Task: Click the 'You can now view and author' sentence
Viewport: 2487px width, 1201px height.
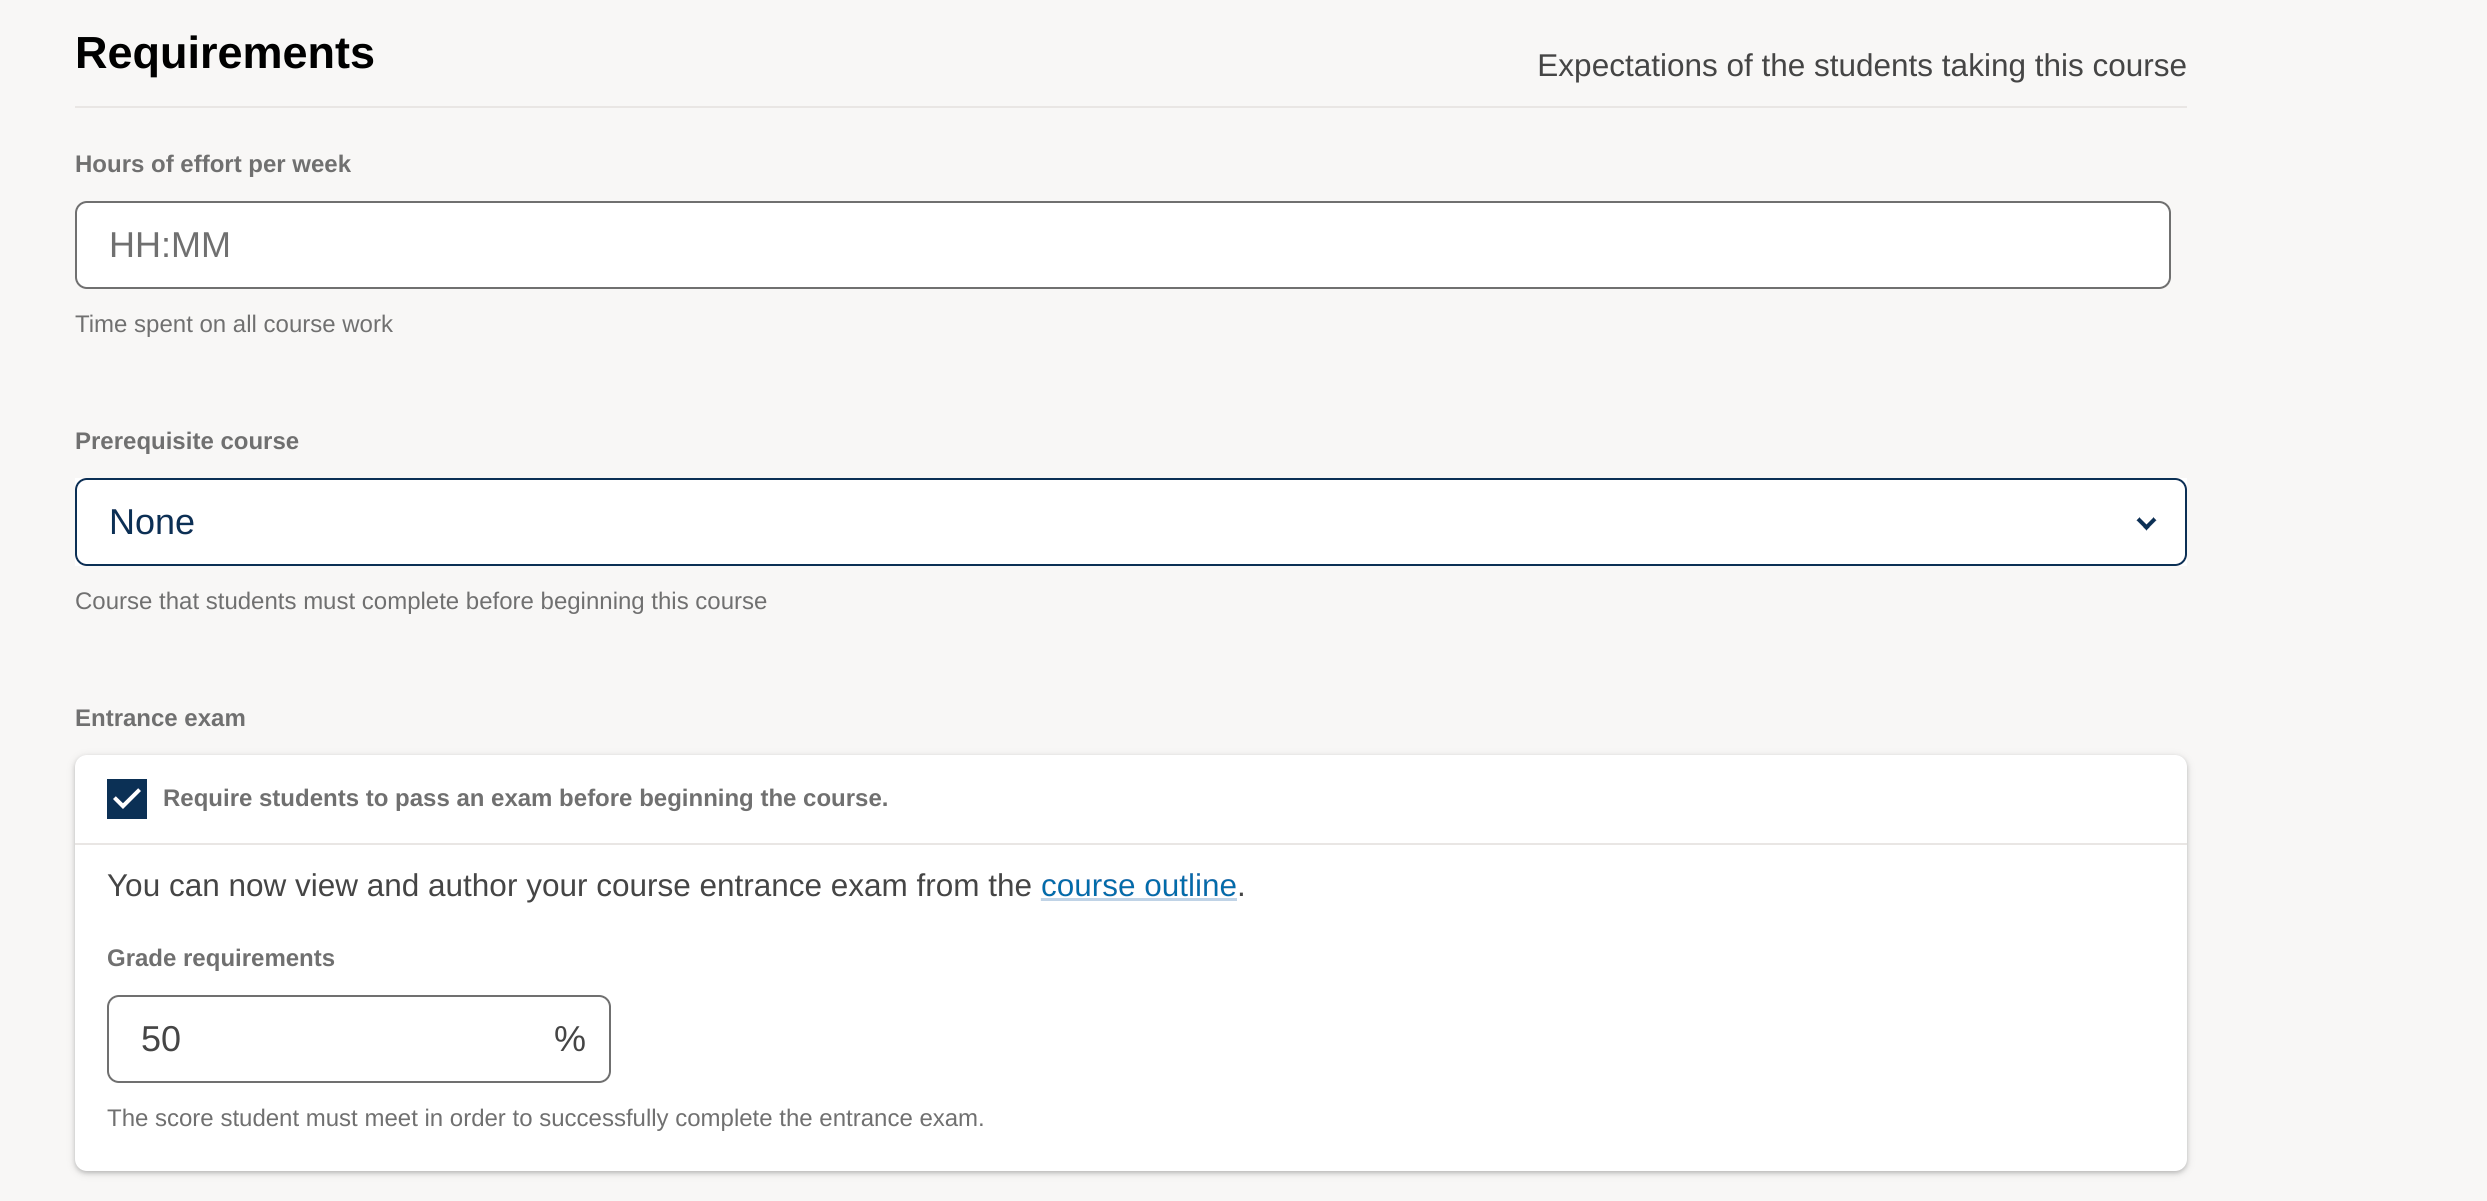Action: point(568,886)
